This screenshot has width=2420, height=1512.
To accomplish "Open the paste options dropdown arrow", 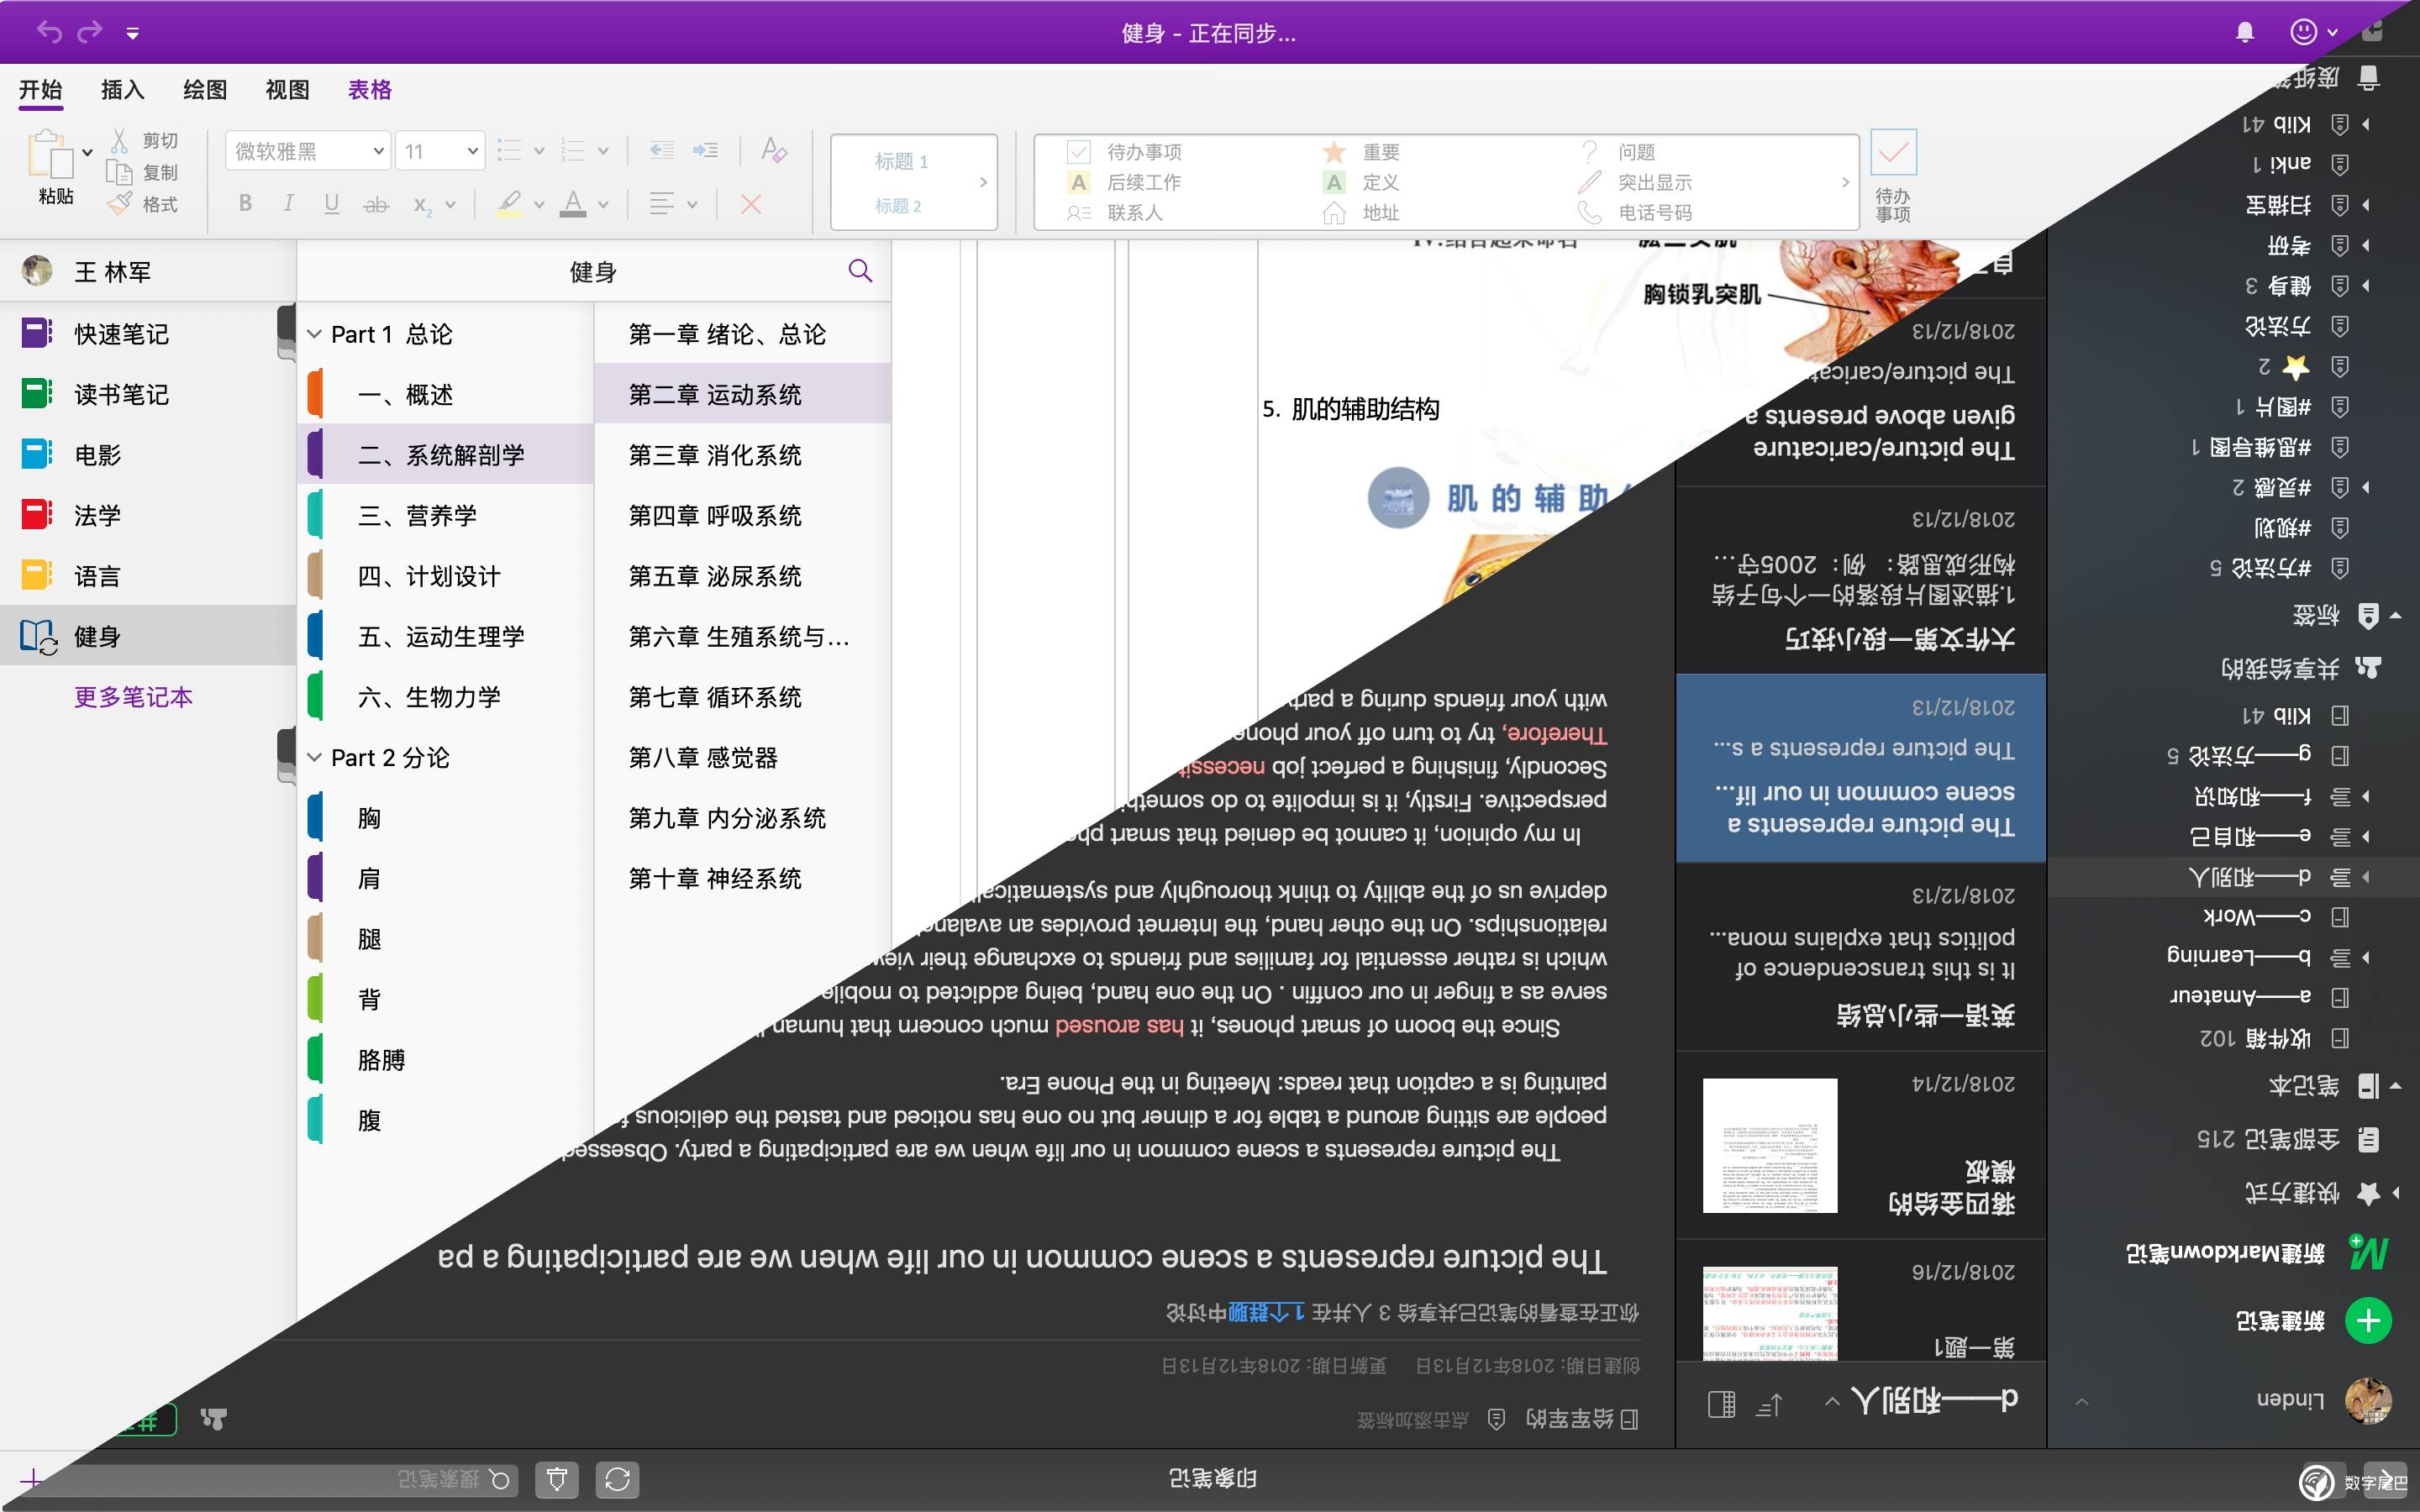I will (87, 153).
